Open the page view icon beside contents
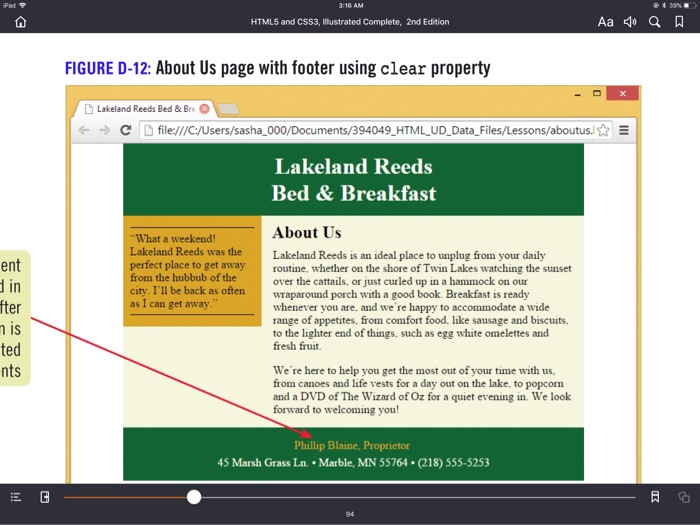Screen dimensions: 700x525 click(45, 497)
